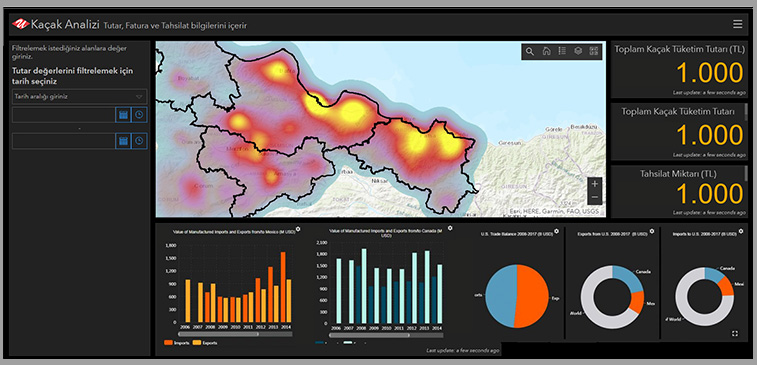The width and height of the screenshot is (757, 365).
Task: Click Esri, HERE, Garmin attribution text on map
Action: point(554,211)
